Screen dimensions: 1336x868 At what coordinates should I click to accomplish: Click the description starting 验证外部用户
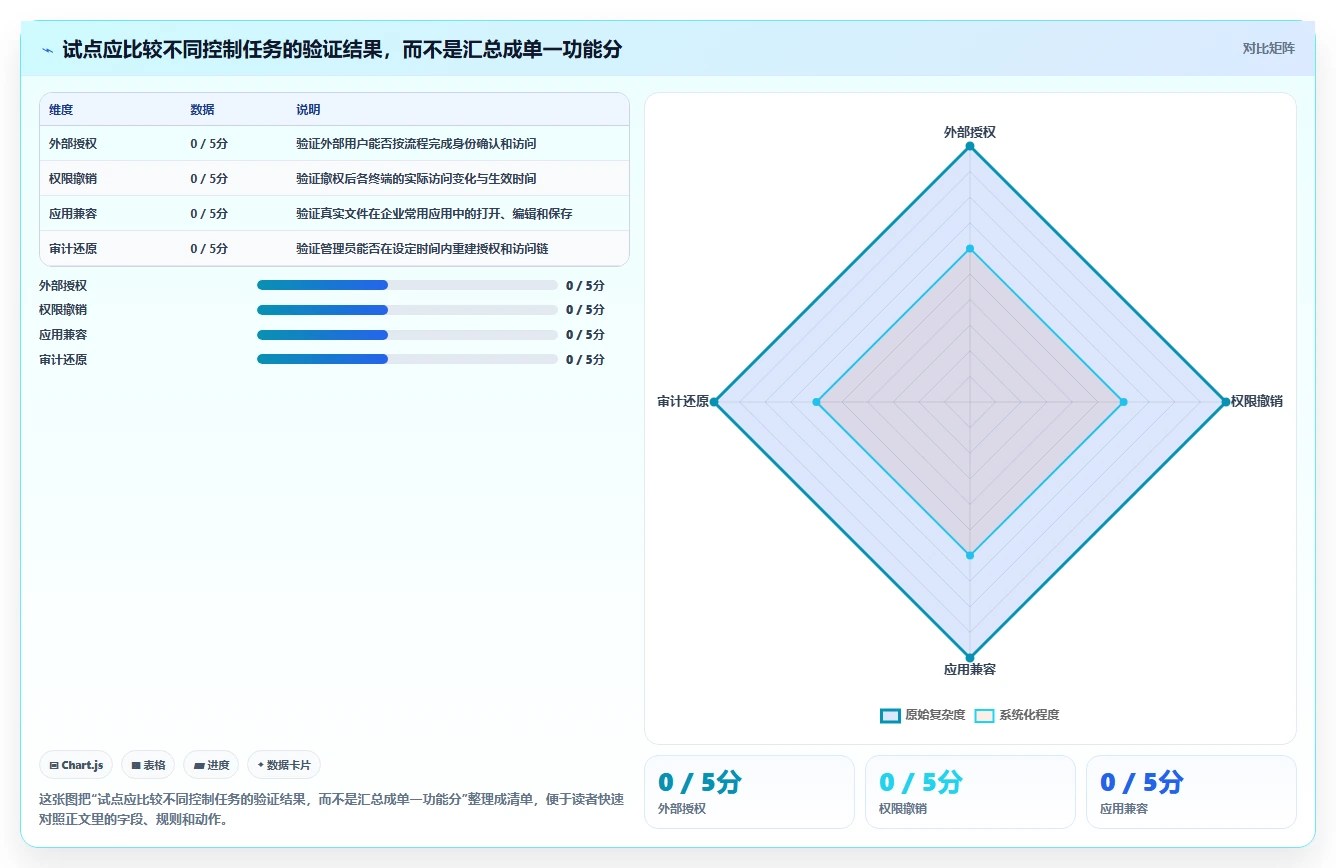coord(416,144)
